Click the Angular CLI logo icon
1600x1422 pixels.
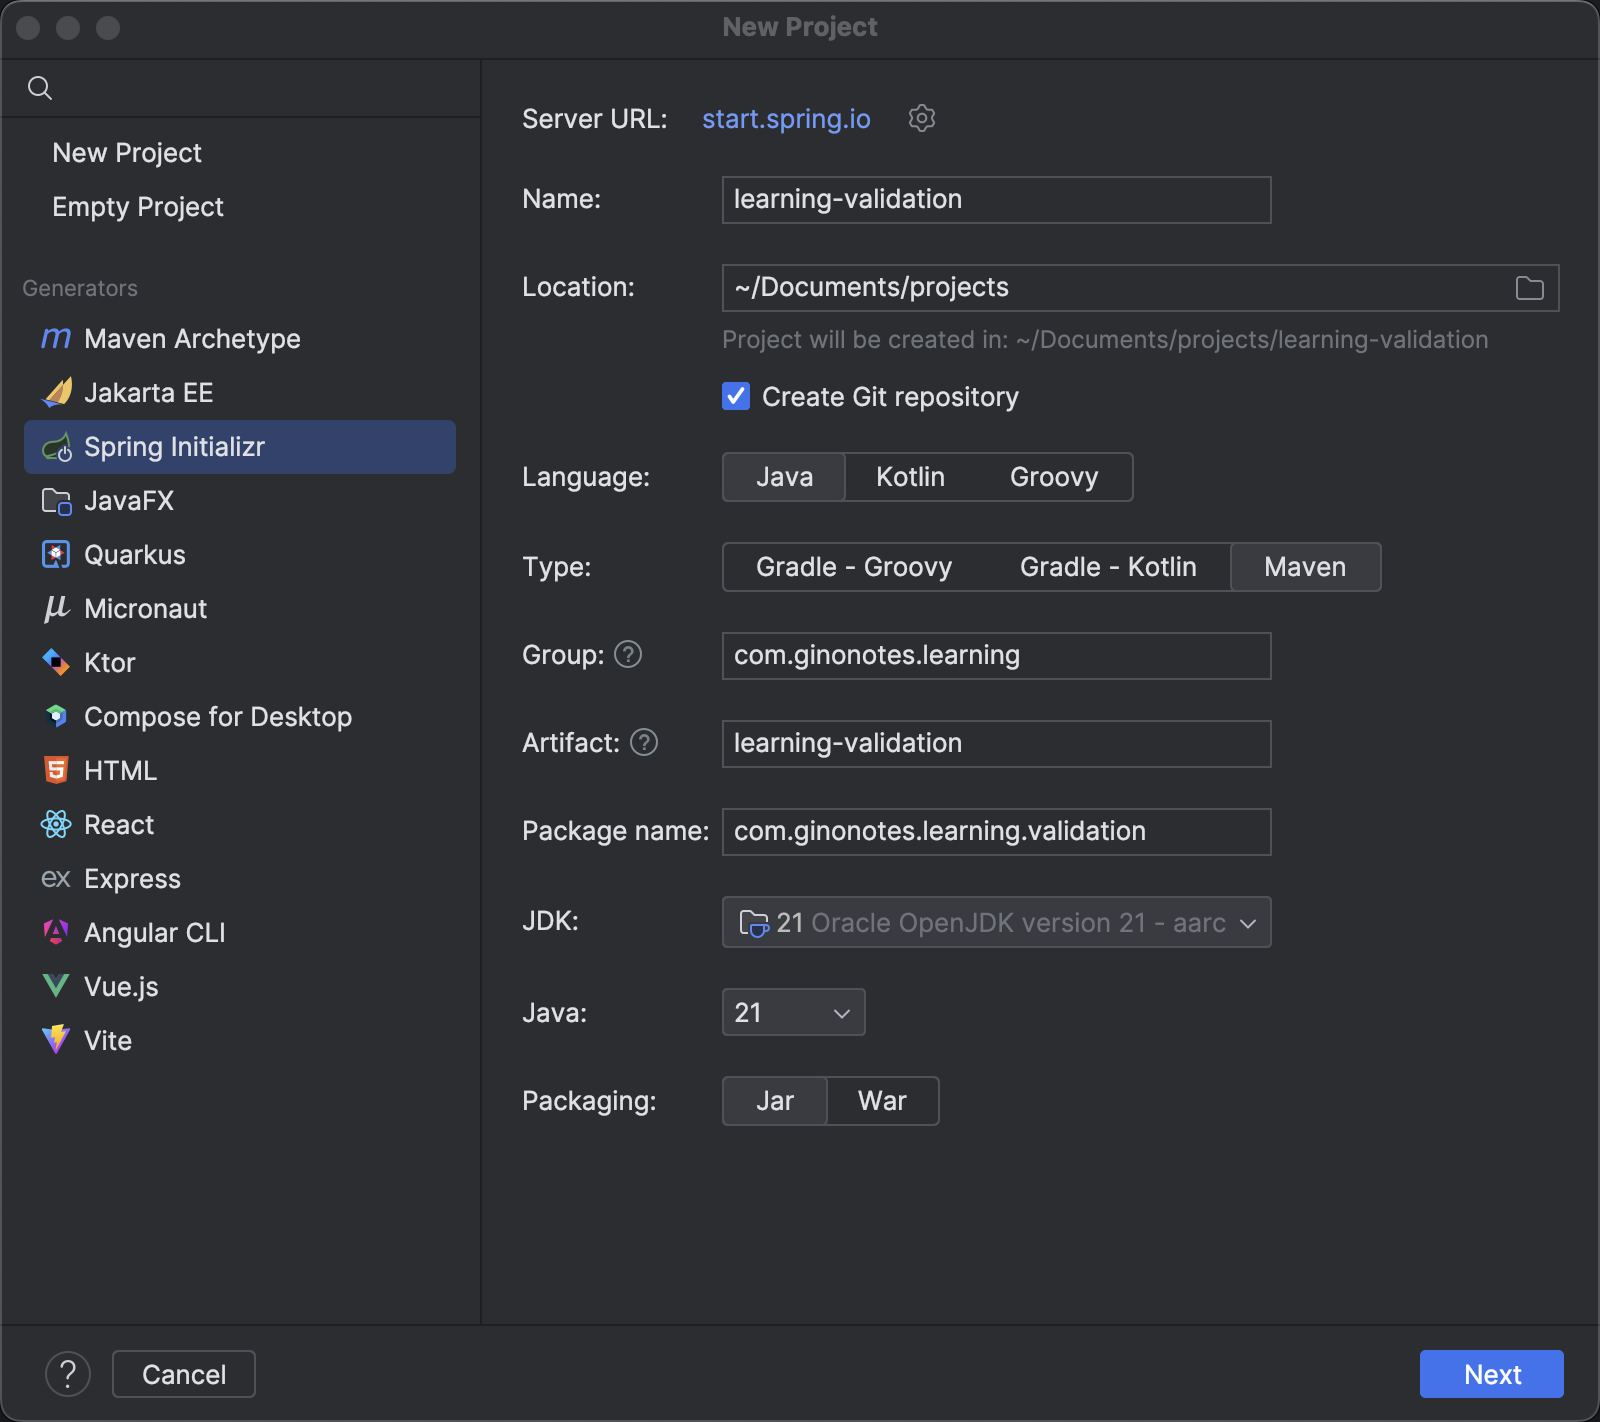pyautogui.click(x=56, y=933)
